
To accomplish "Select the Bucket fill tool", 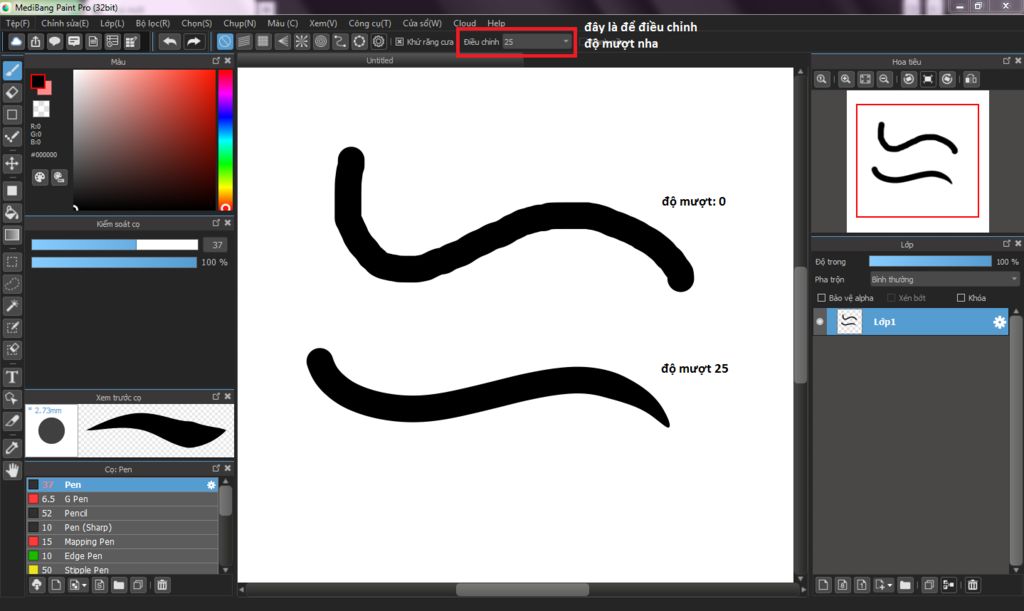I will pyautogui.click(x=12, y=212).
